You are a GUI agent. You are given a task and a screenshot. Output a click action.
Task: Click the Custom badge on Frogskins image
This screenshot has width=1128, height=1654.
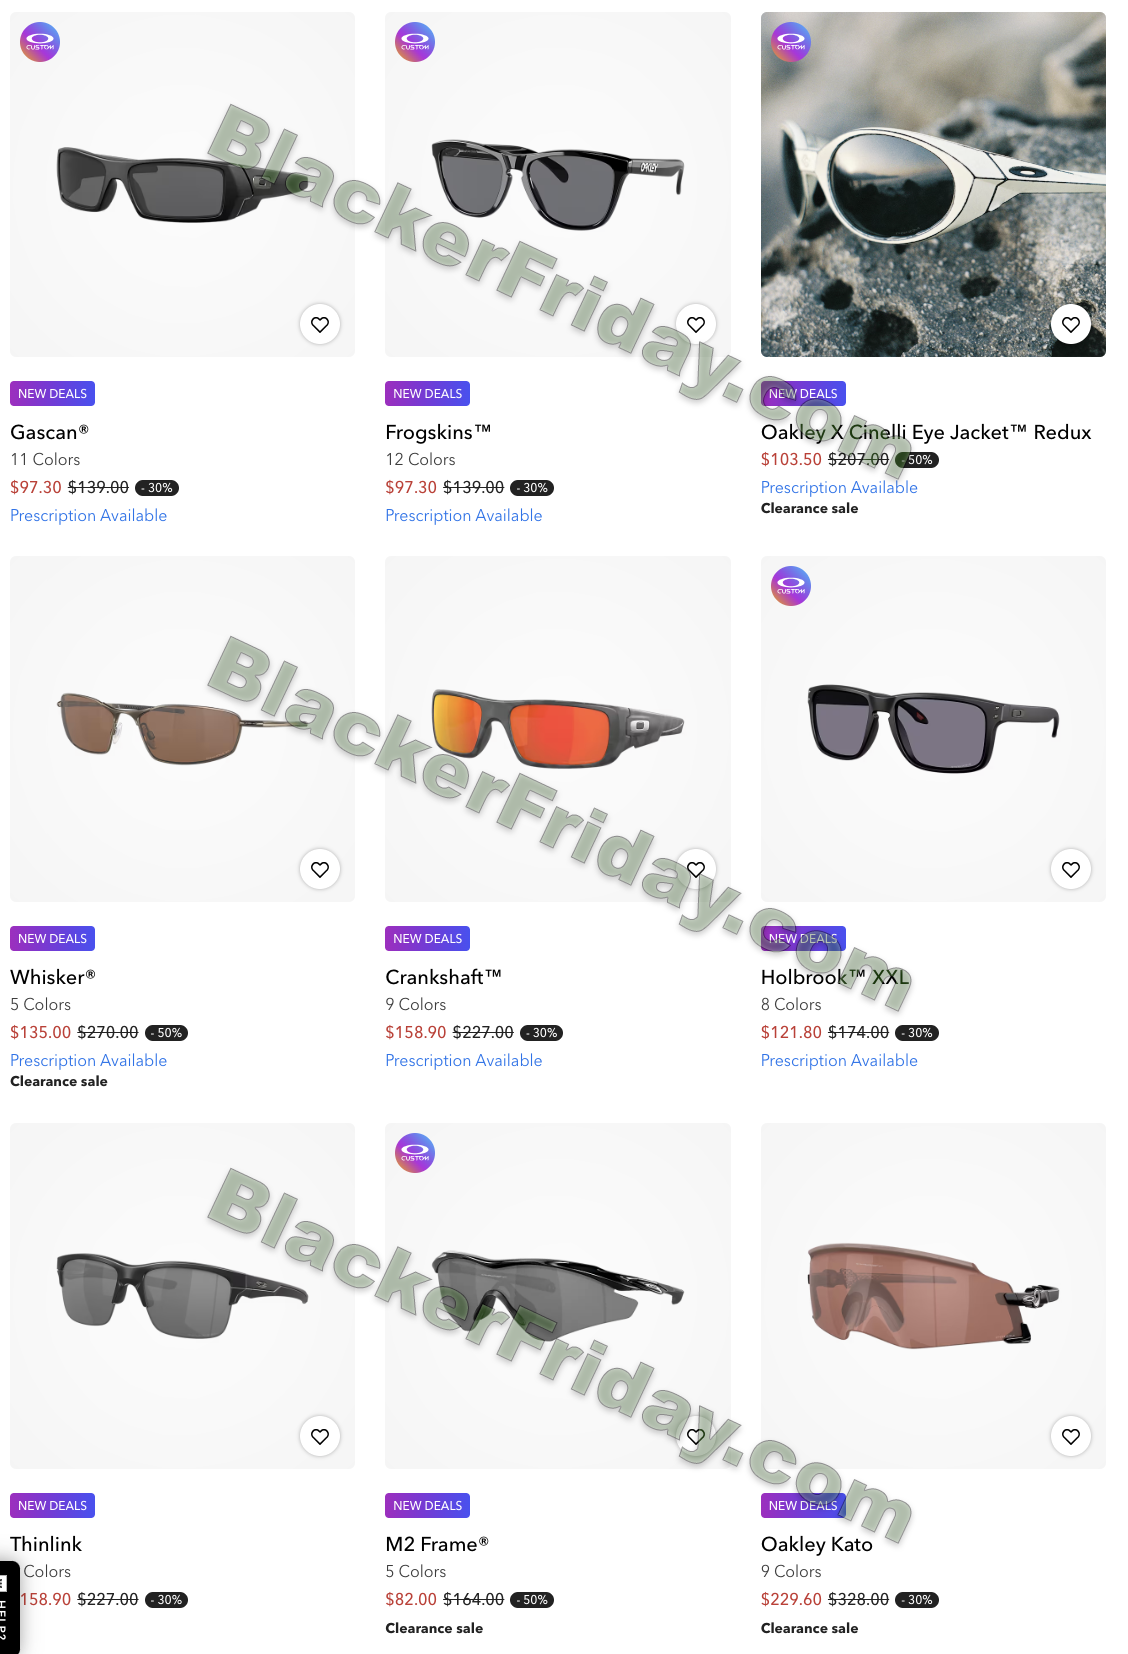[415, 42]
